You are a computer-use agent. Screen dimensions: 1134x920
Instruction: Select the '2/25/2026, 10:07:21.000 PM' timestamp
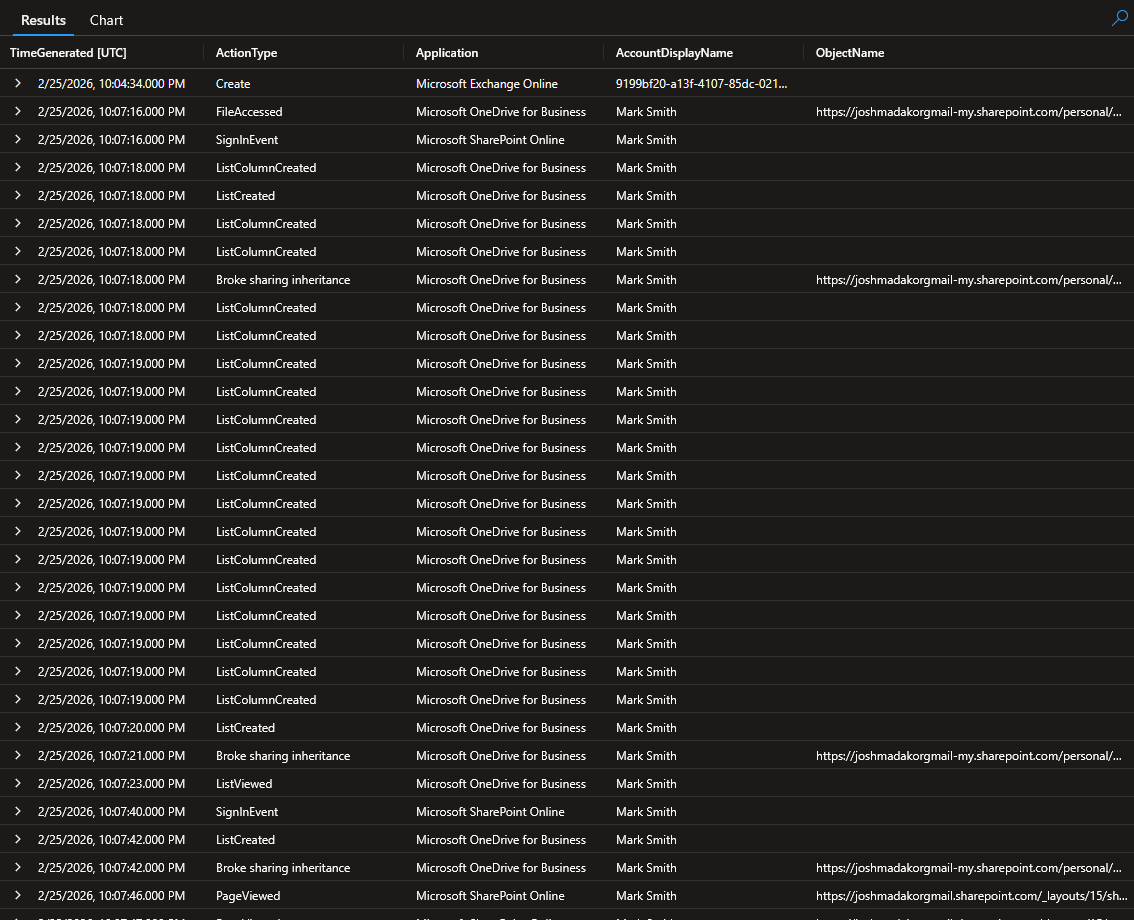(x=111, y=755)
